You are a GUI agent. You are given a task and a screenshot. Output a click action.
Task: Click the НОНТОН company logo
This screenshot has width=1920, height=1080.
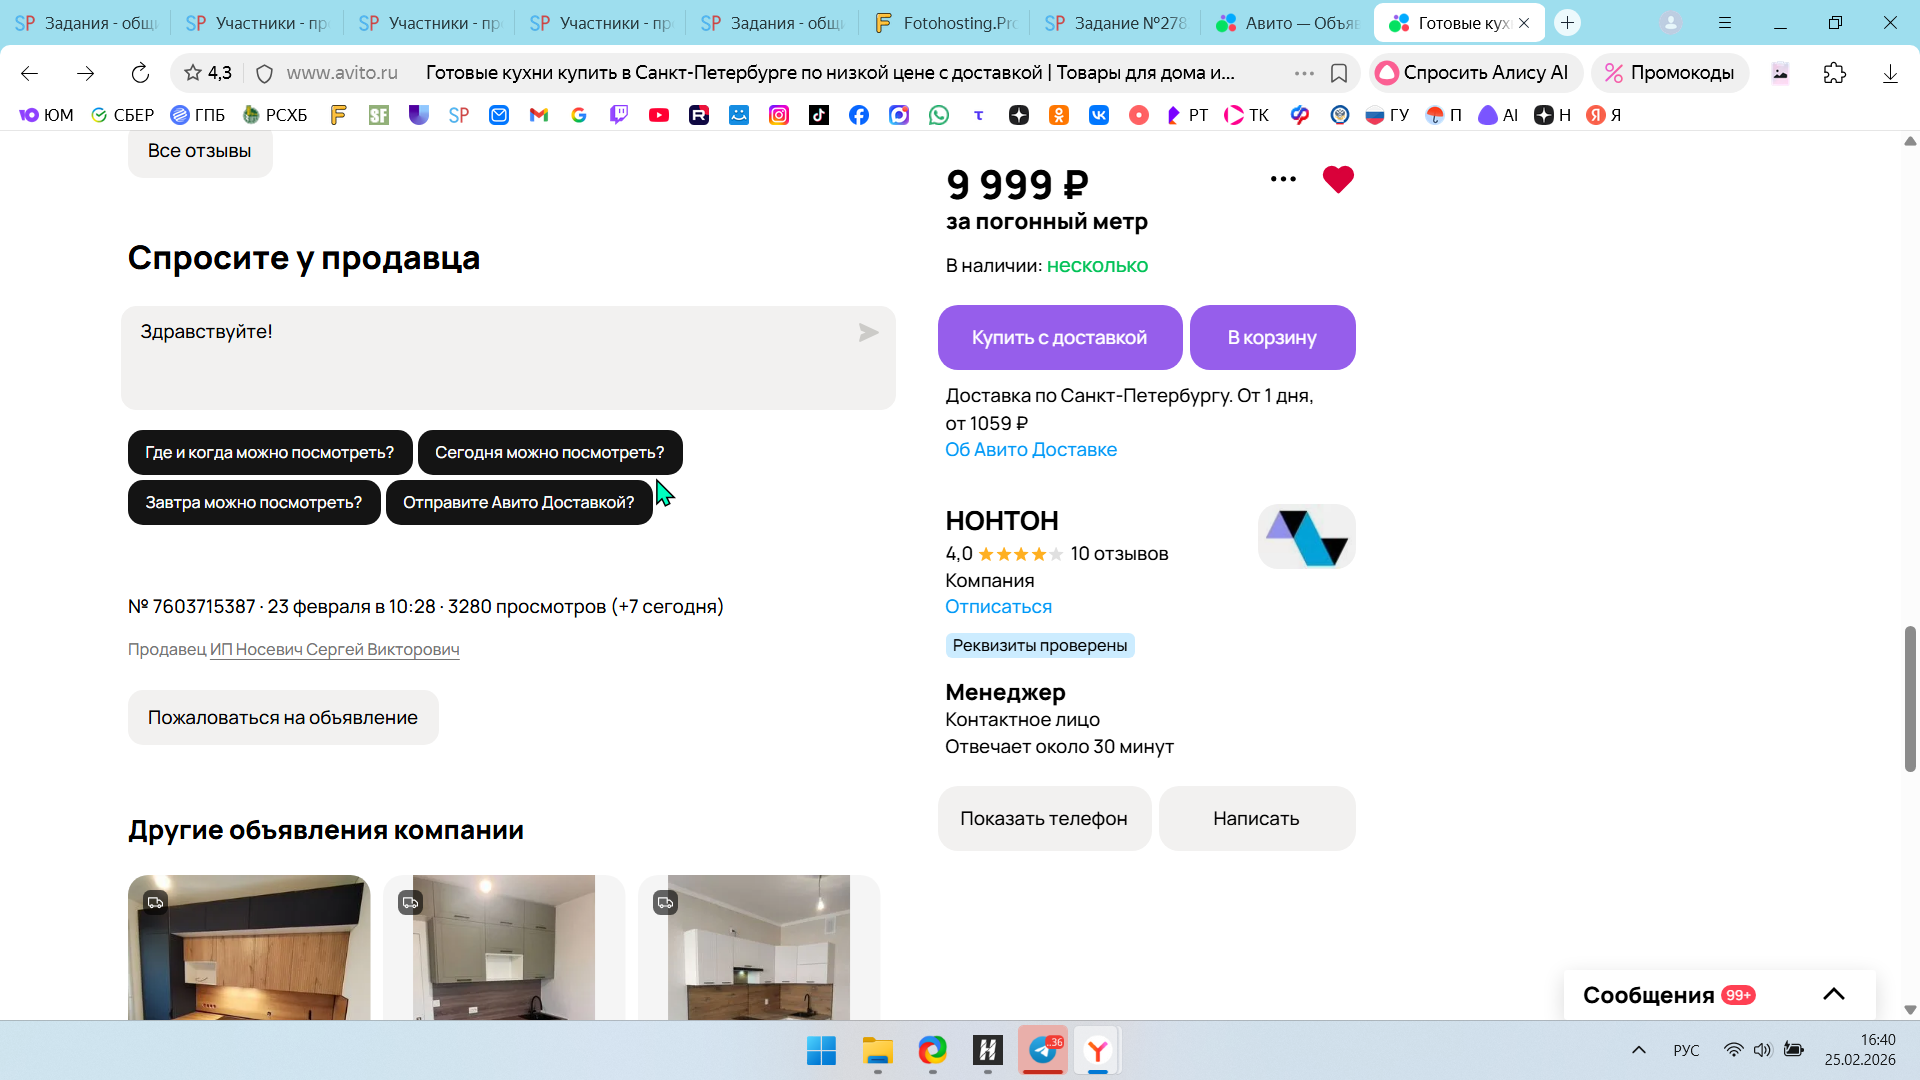tap(1306, 537)
